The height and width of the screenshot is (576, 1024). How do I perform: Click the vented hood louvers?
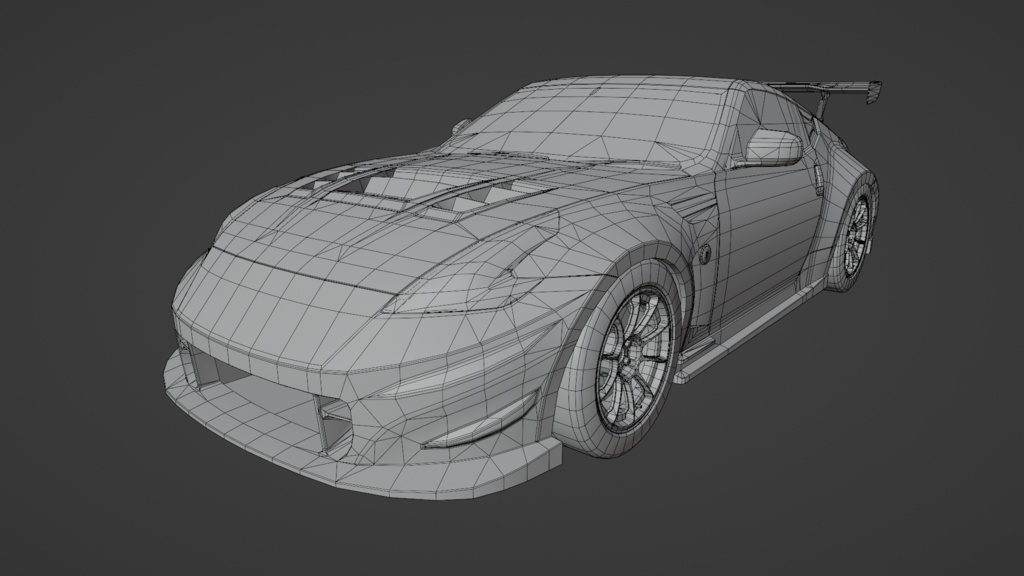418,187
